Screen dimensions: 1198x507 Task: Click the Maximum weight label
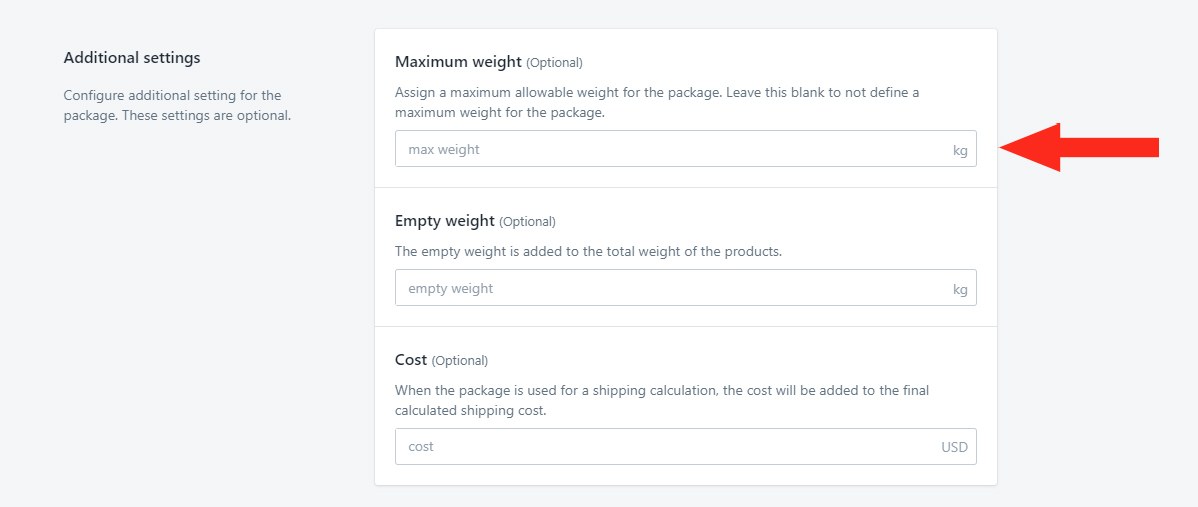[x=458, y=61]
